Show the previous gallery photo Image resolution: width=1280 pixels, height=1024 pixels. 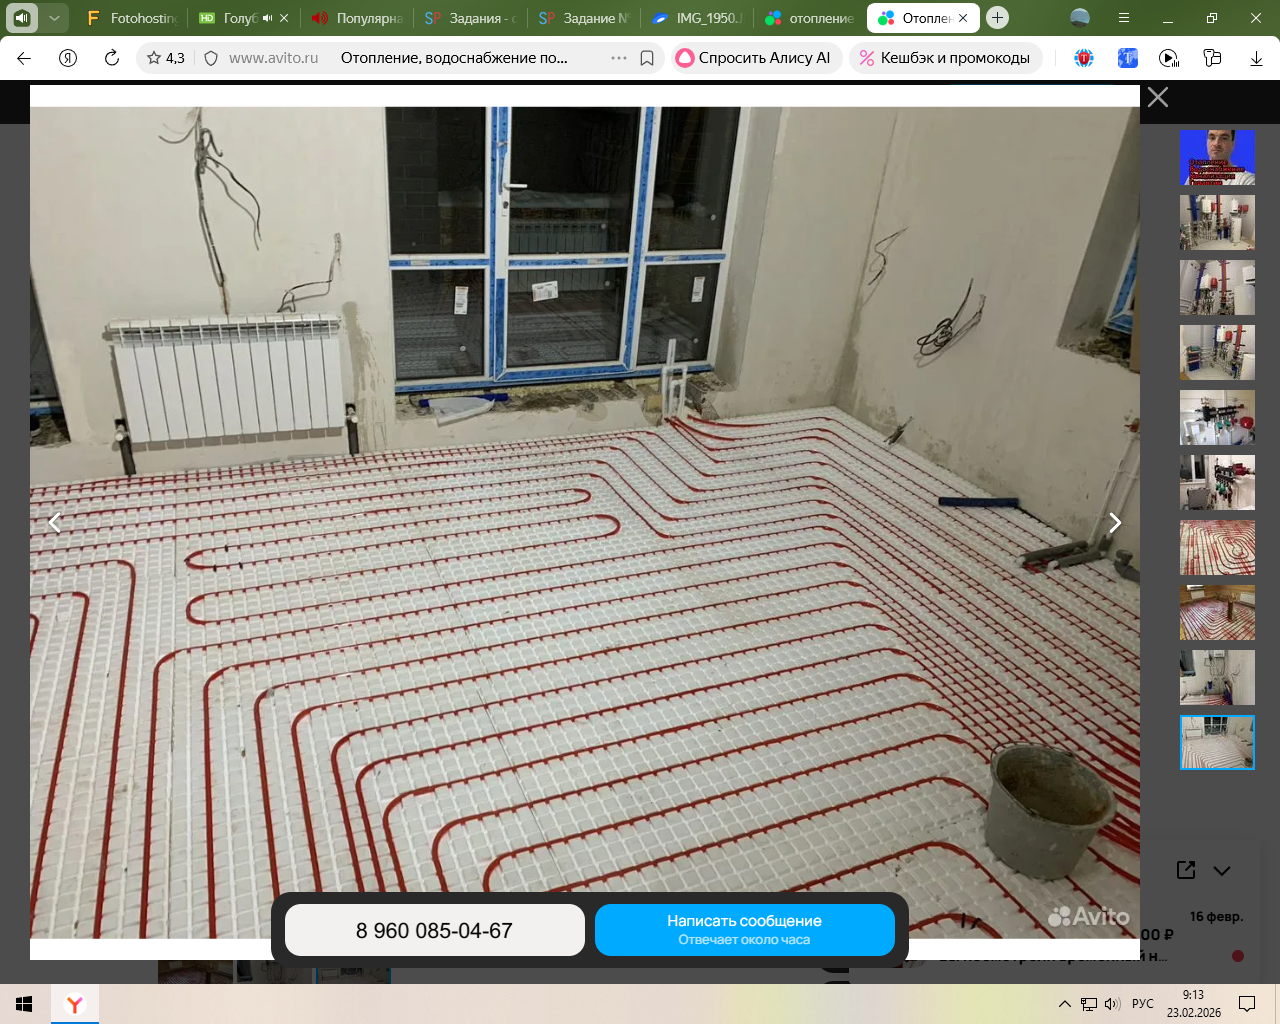click(55, 522)
